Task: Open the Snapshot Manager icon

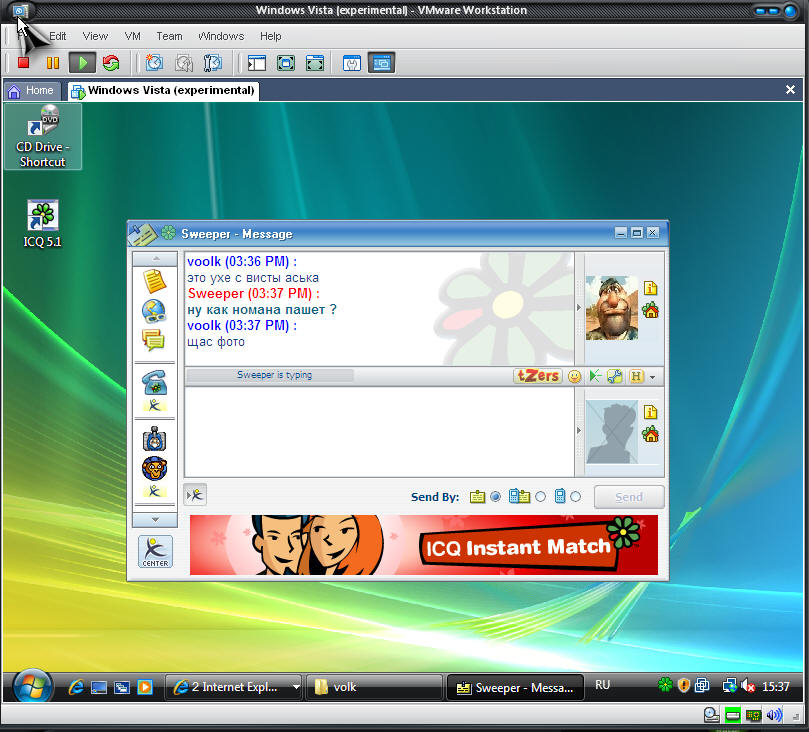Action: tap(213, 63)
